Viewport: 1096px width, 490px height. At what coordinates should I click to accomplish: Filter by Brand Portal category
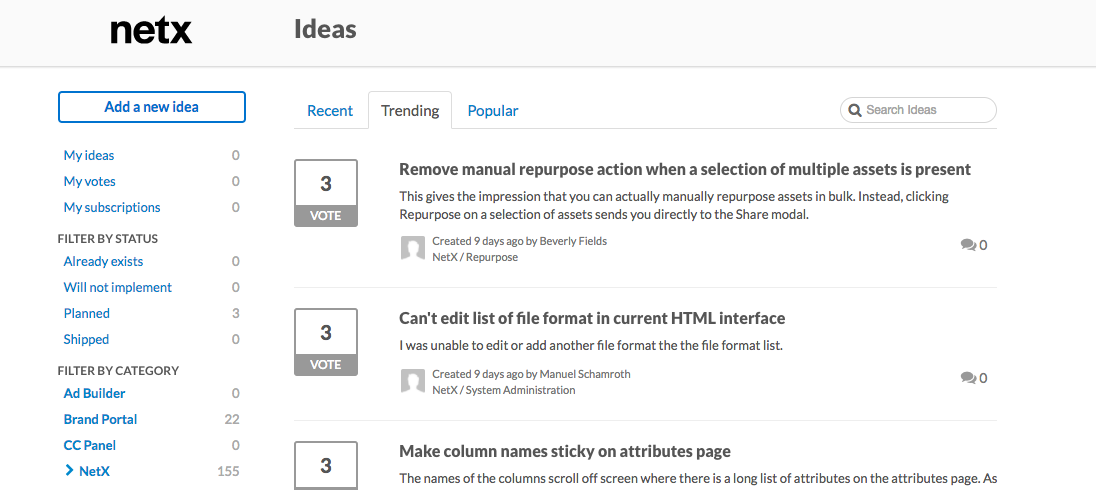point(100,419)
